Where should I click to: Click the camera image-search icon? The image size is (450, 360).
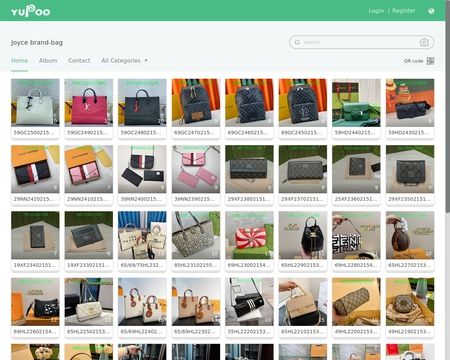pyautogui.click(x=424, y=42)
